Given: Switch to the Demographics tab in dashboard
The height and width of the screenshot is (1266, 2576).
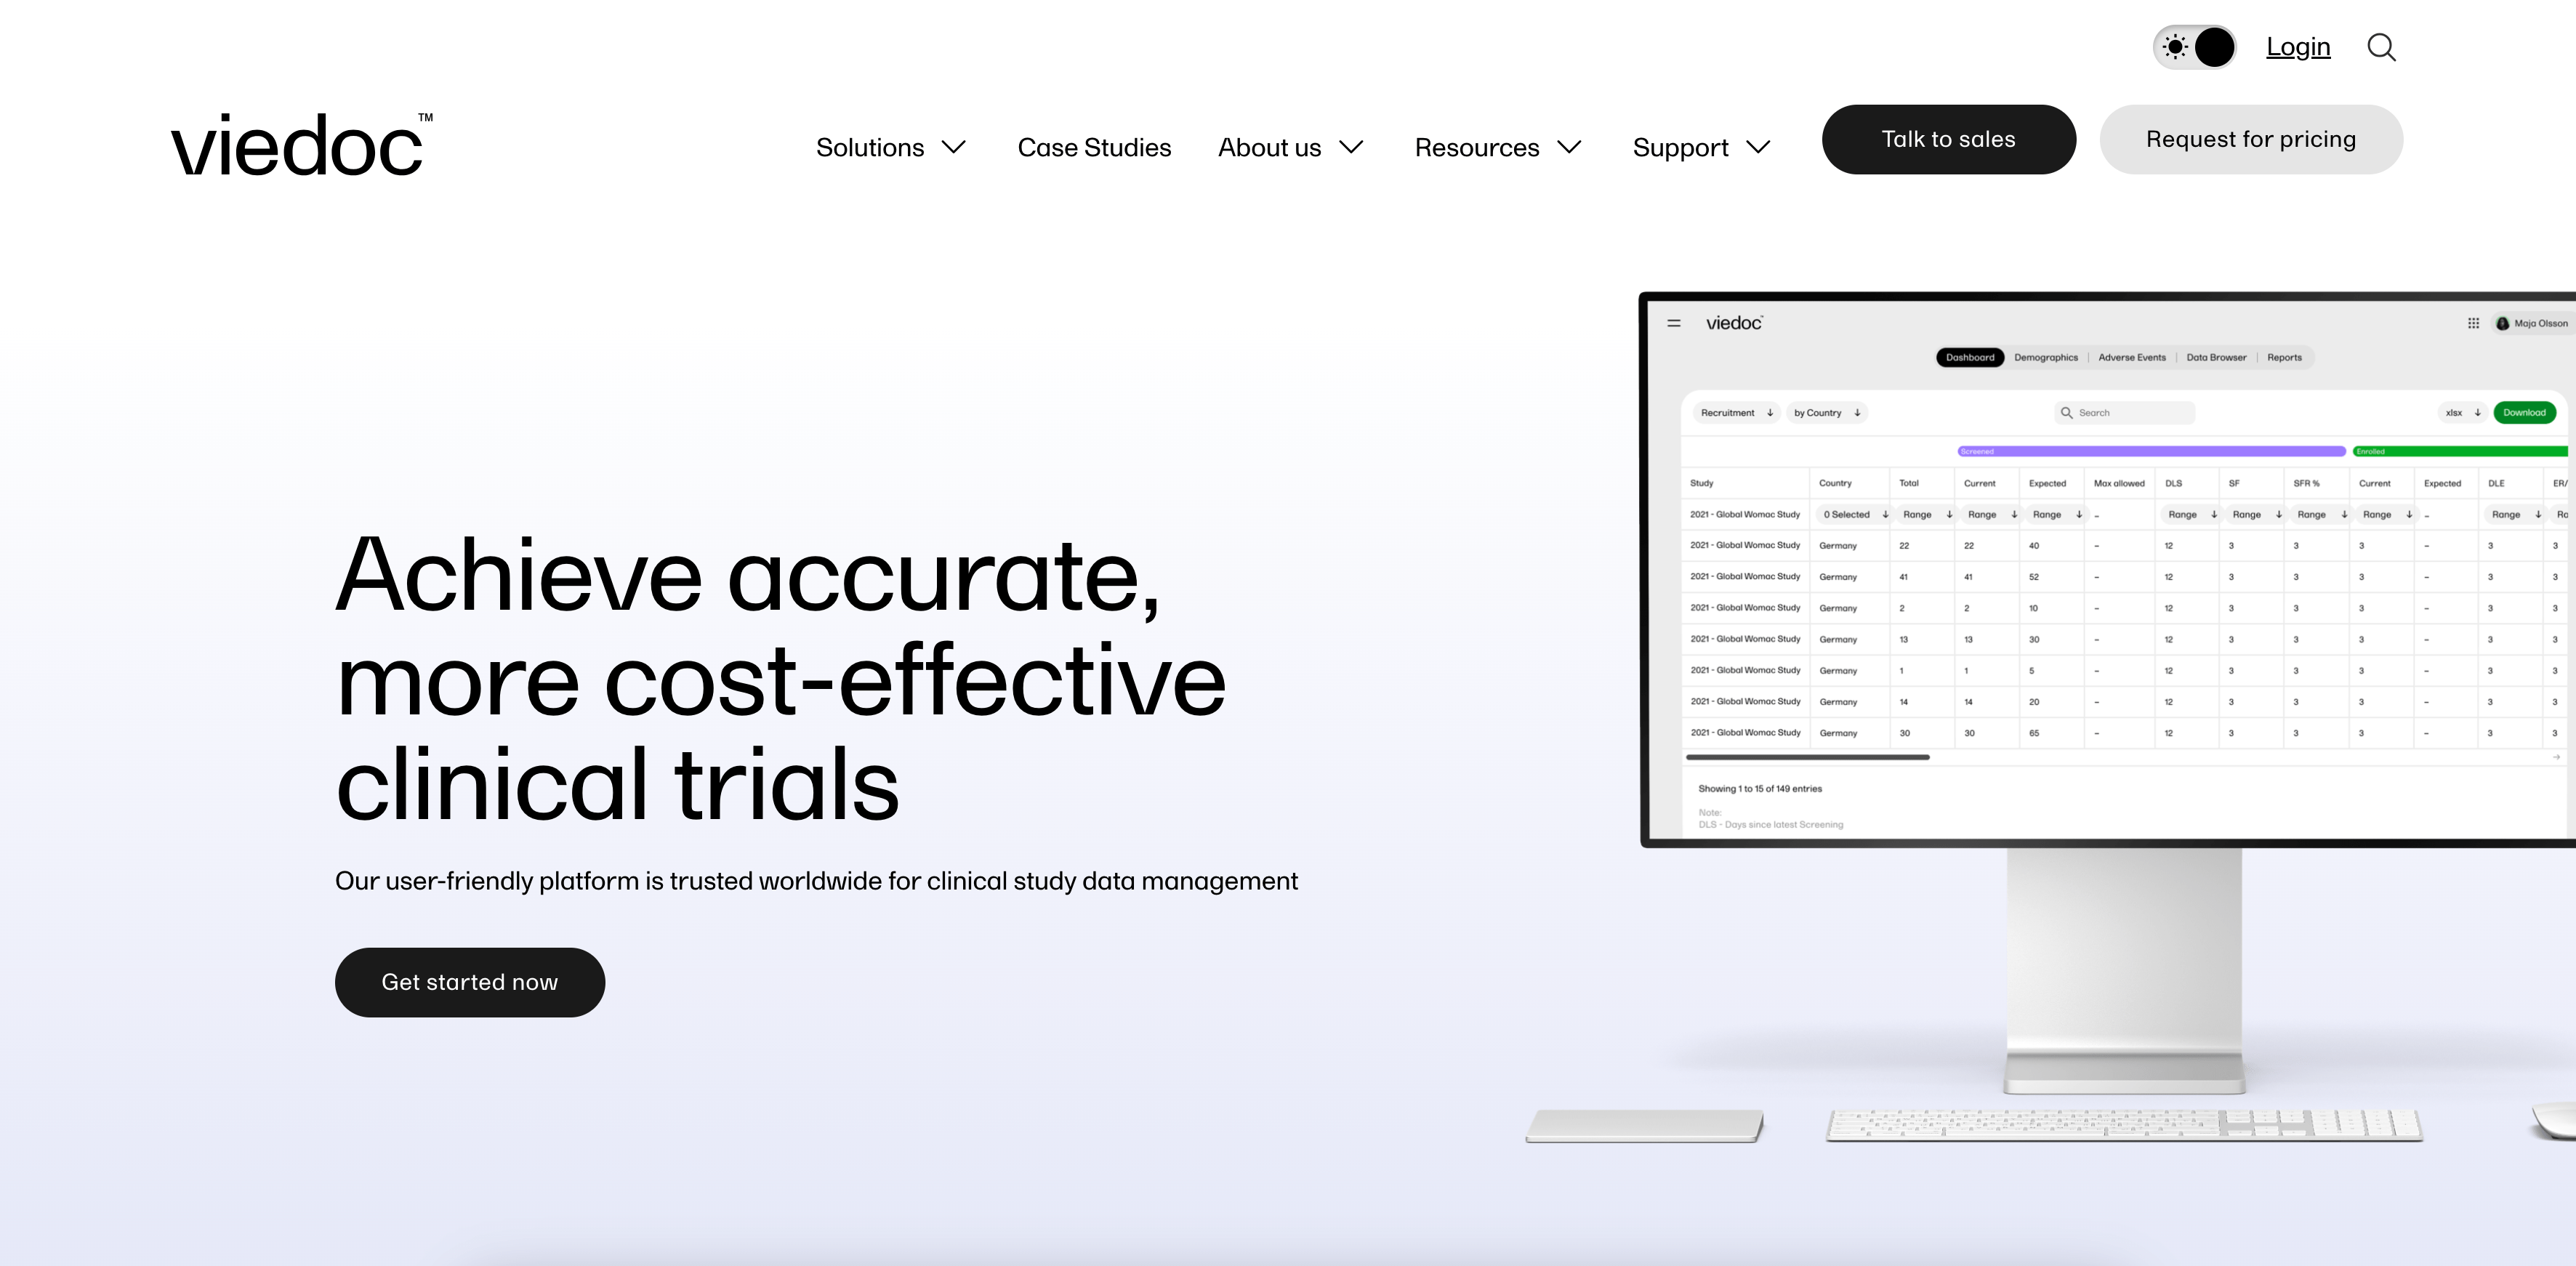Looking at the screenshot, I should coord(2045,356).
